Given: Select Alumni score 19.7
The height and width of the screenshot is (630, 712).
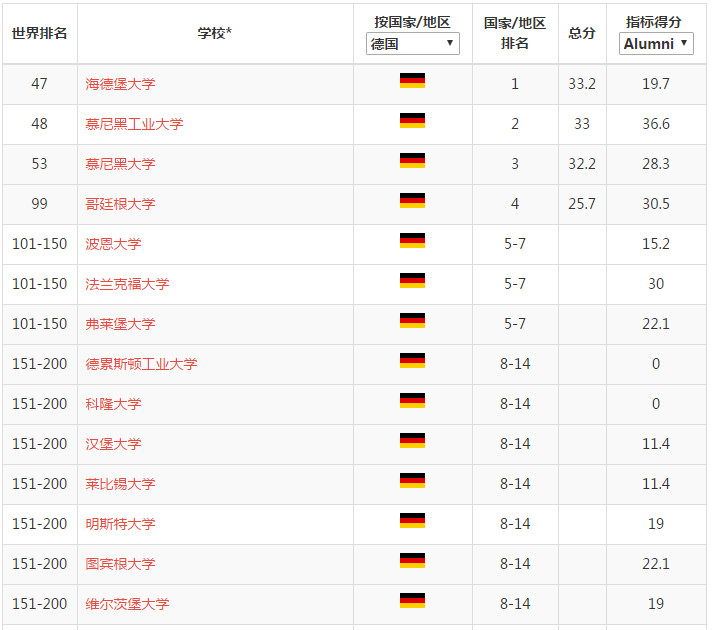Looking at the screenshot, I should tap(656, 84).
